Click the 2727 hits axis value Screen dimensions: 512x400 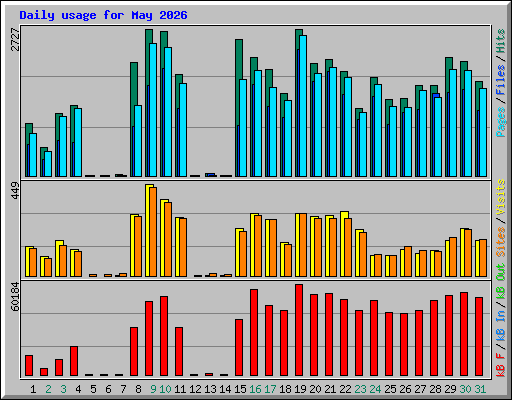tap(16, 40)
